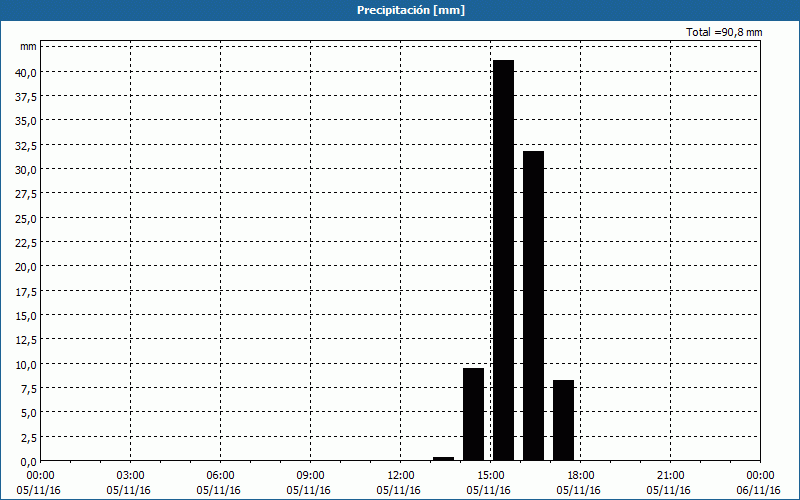Choose the 2,5 vertical axis value

pyautogui.click(x=28, y=437)
